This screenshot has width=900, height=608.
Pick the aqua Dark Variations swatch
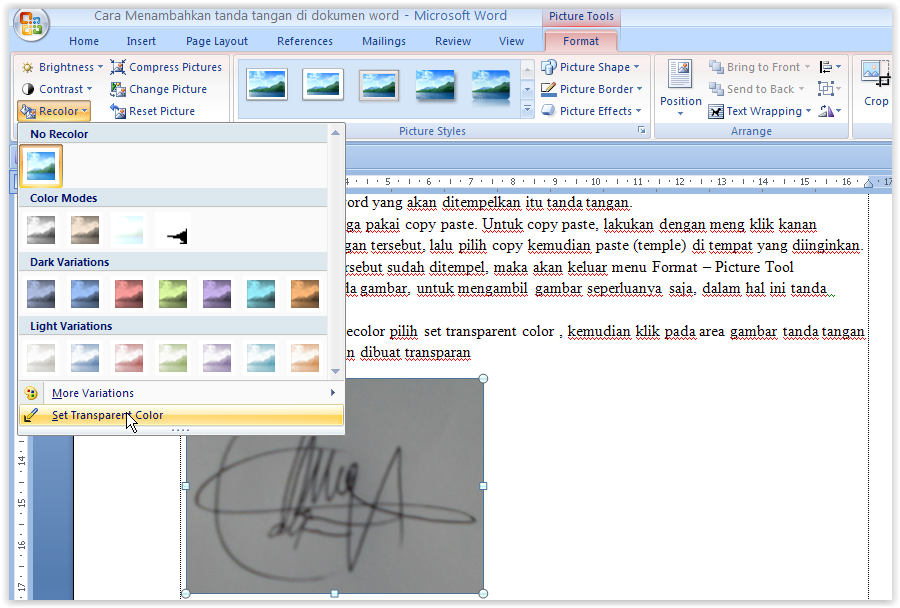261,293
